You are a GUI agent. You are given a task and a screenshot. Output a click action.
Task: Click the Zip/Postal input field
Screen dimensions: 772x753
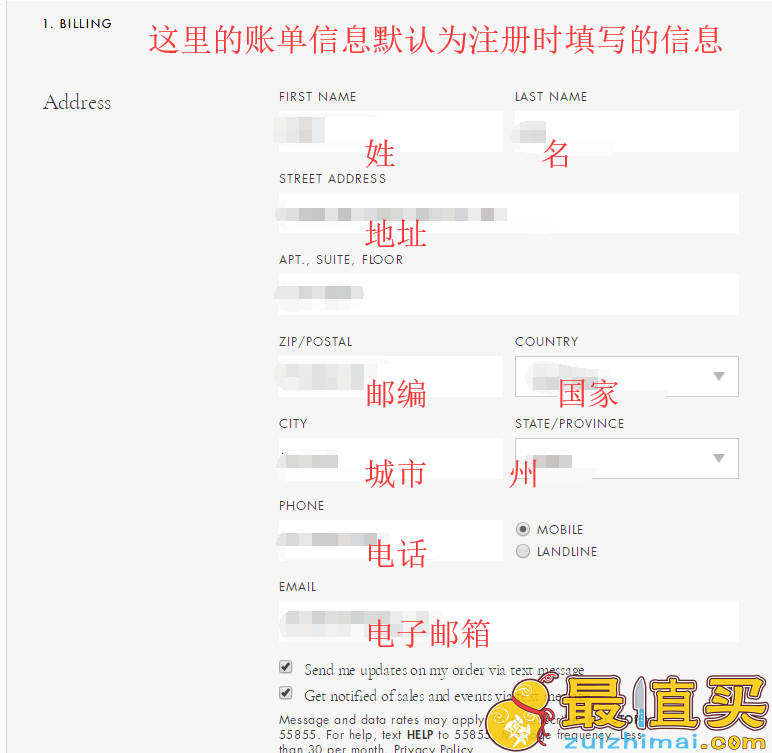390,376
